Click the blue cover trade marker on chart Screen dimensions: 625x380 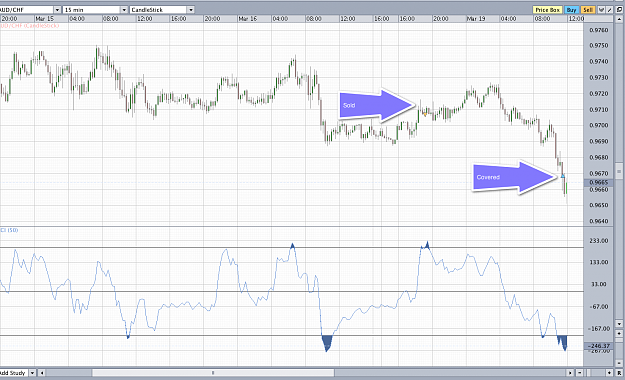click(x=563, y=176)
